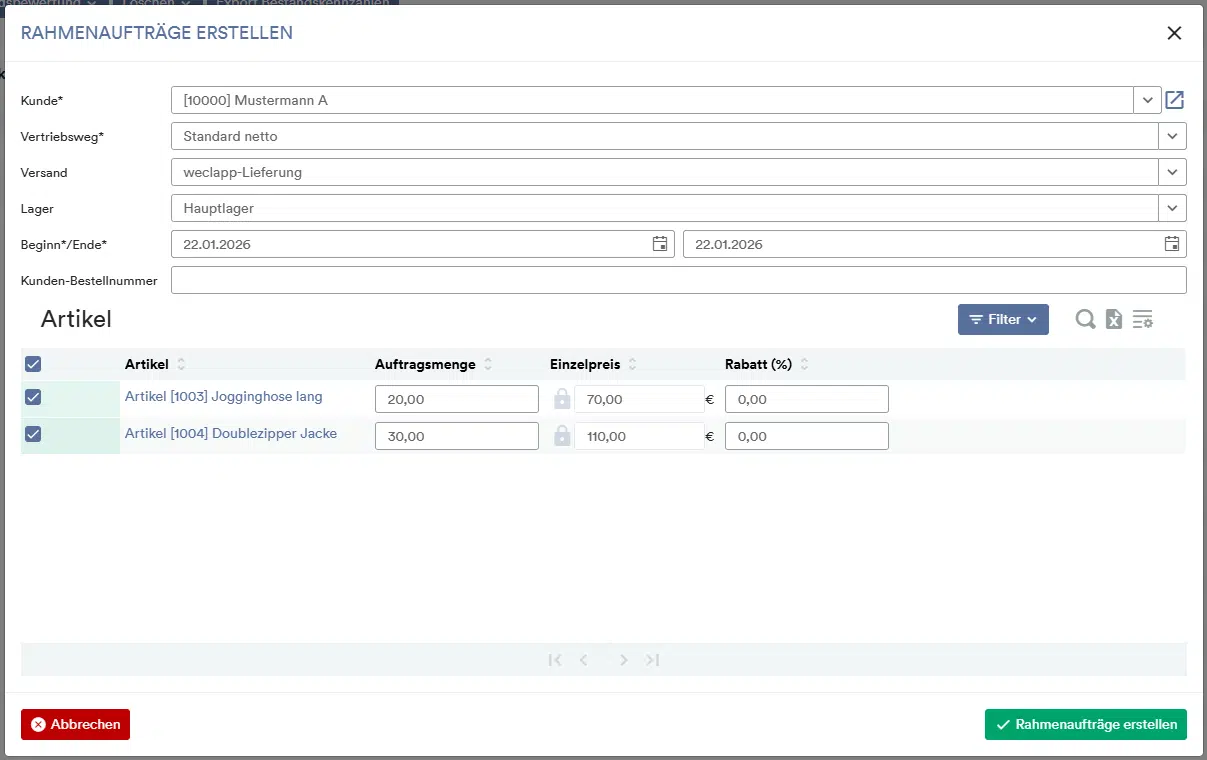1207x760 pixels.
Task: Click Rahmenaufträge erstellen button
Action: click(1085, 725)
